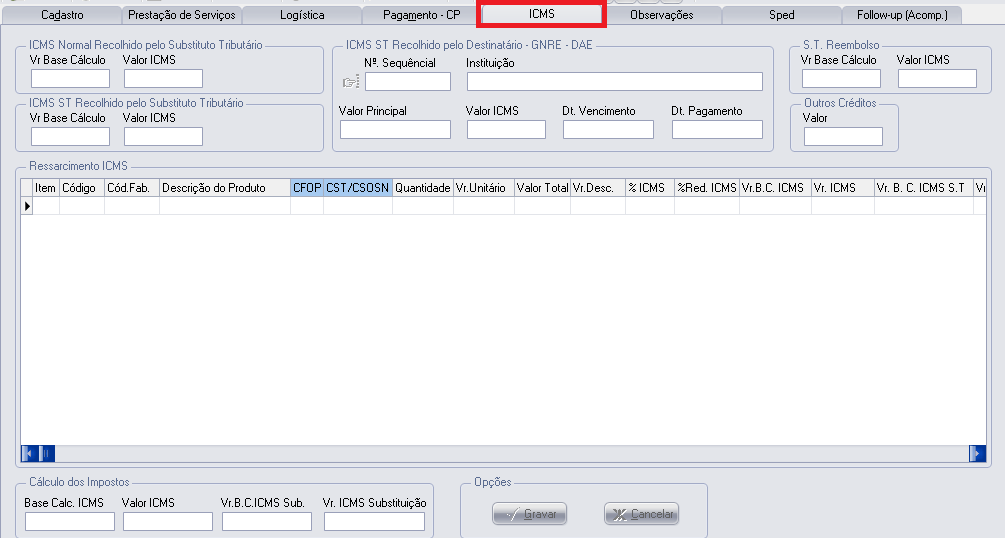Switch to the Cadastro tab
1005x538 pixels.
click(62, 15)
